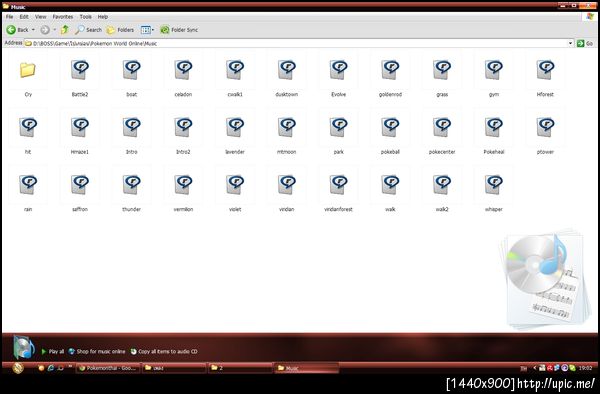
Task: Select the thunder audio file
Action: [x=132, y=185]
